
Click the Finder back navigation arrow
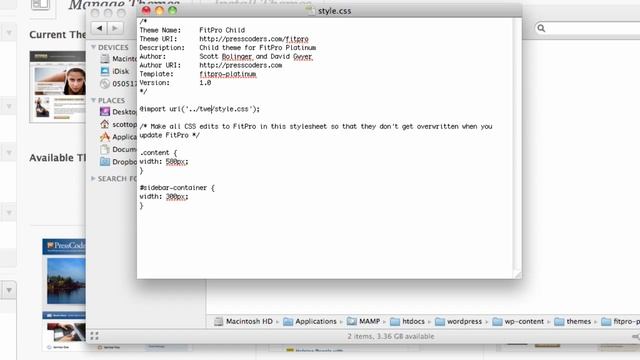pyautogui.click(x=99, y=28)
